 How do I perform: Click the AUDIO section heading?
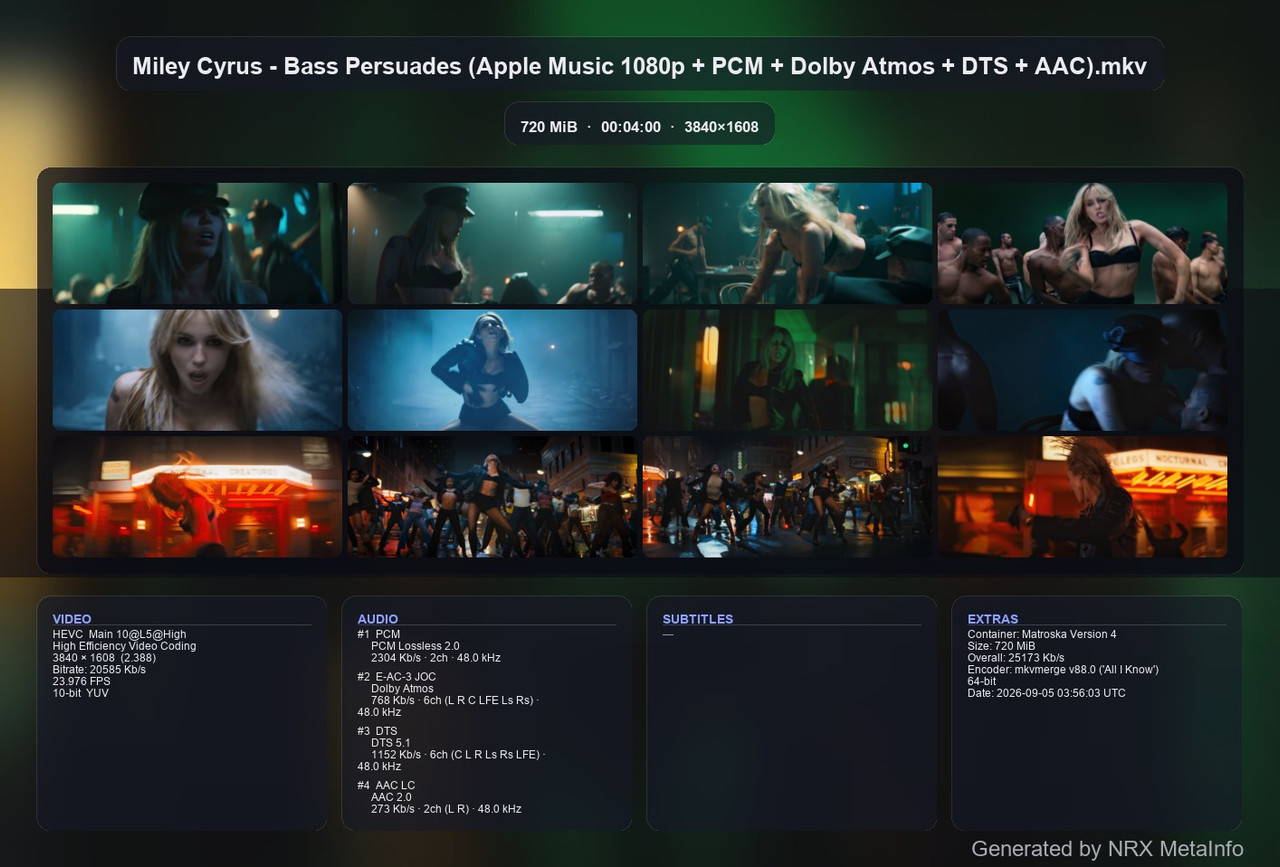tap(377, 619)
